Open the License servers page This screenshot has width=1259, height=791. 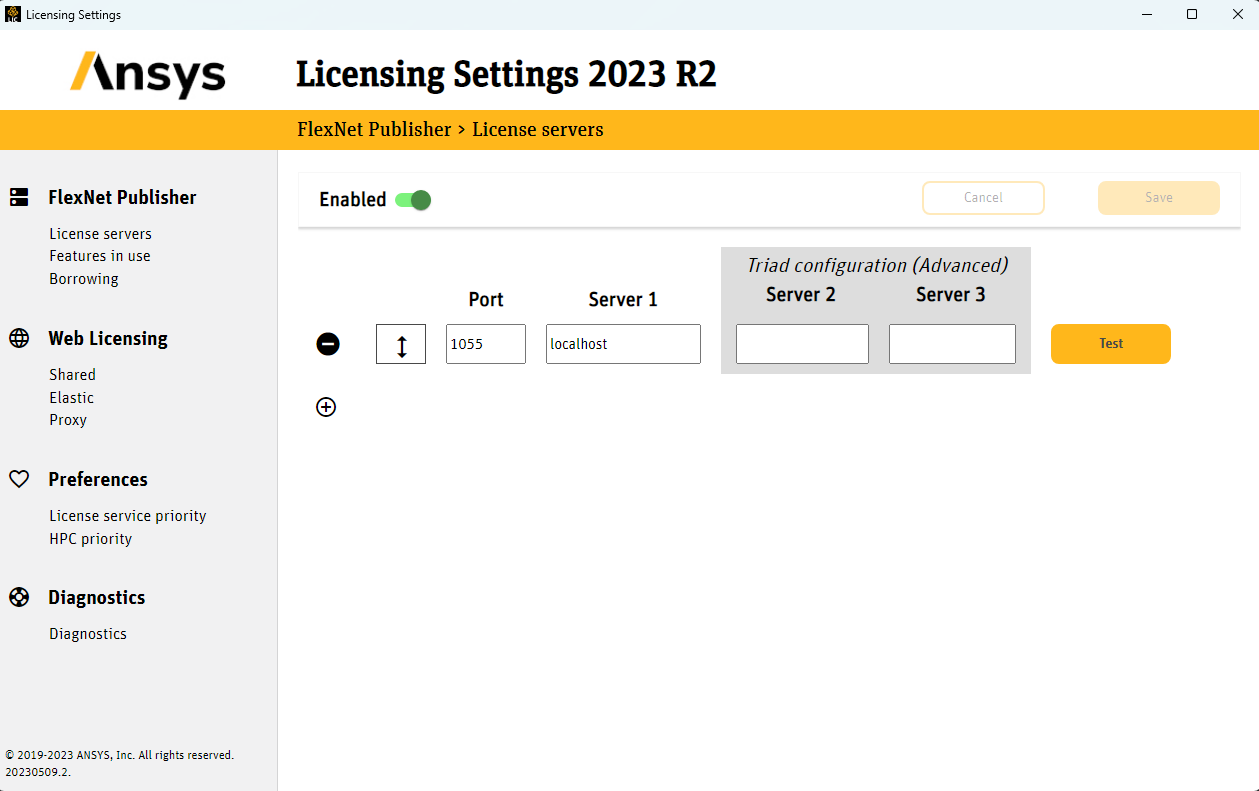pyautogui.click(x=100, y=233)
